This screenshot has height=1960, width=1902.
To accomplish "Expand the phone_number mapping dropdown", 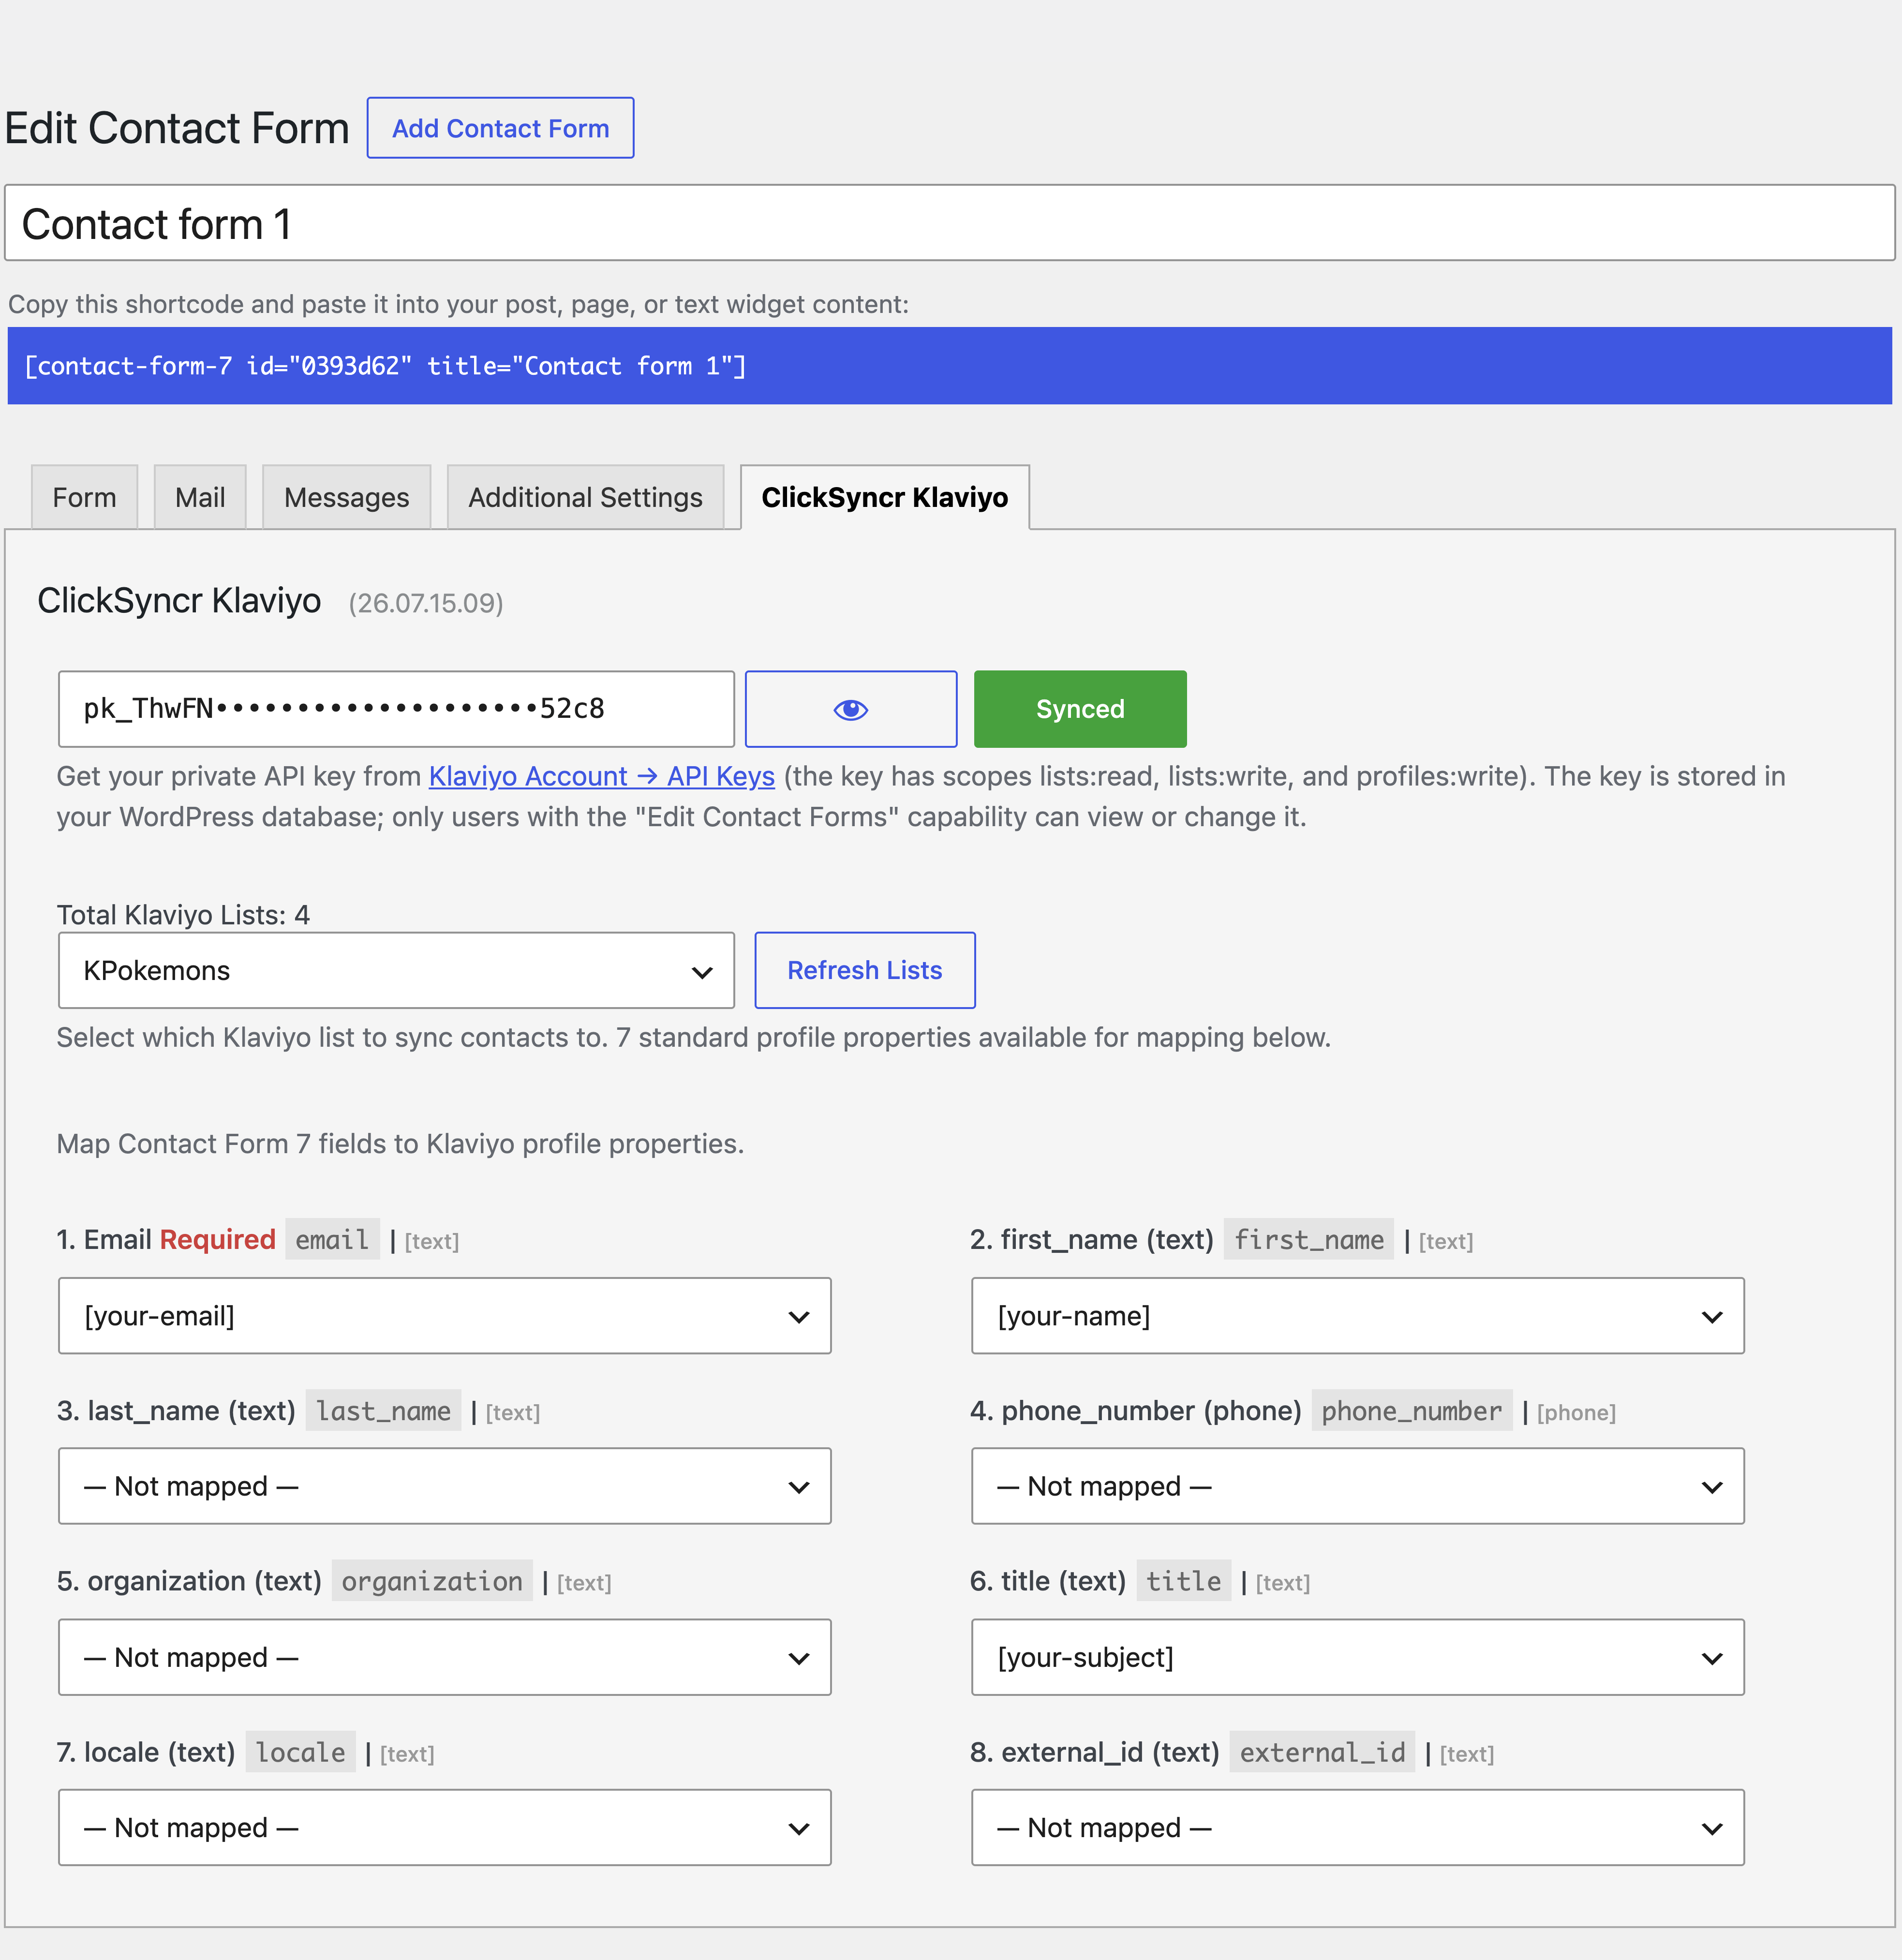I will pos(1358,1486).
